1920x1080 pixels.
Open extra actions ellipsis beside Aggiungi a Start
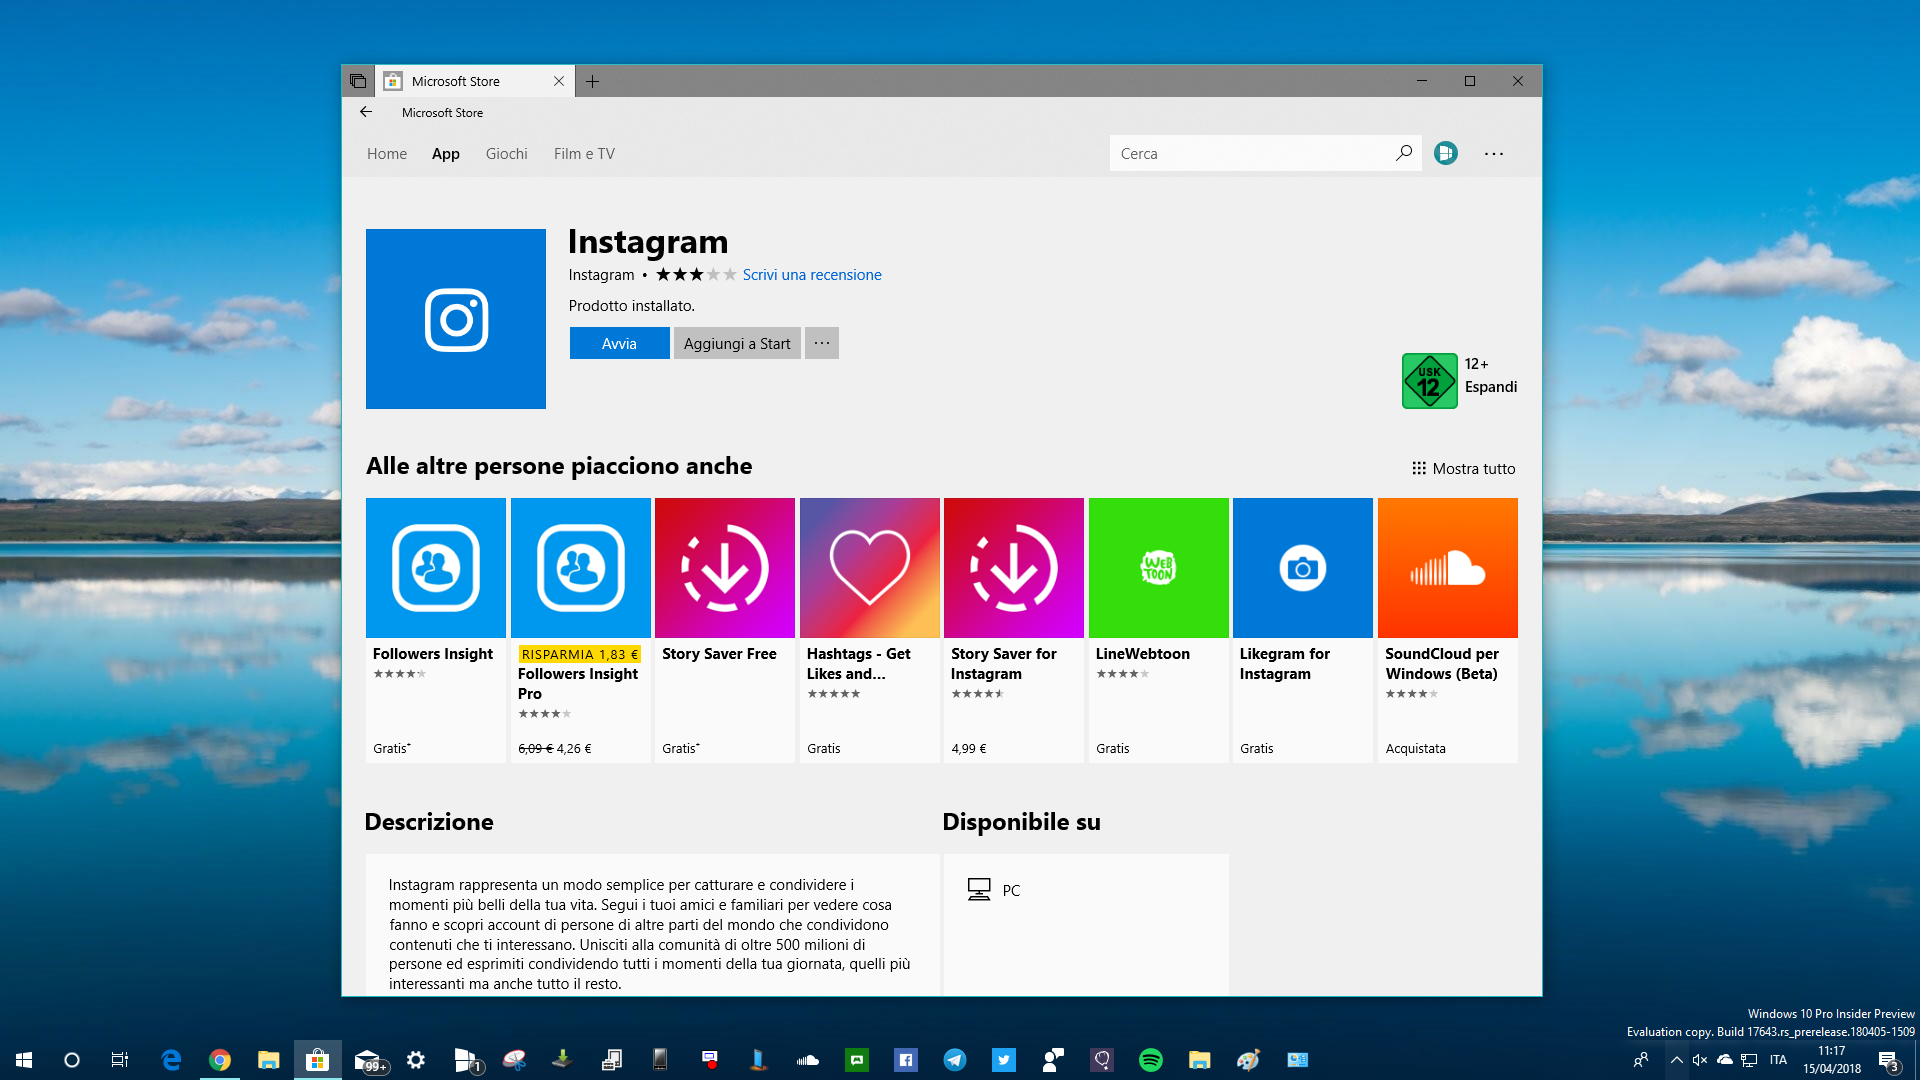coord(822,343)
